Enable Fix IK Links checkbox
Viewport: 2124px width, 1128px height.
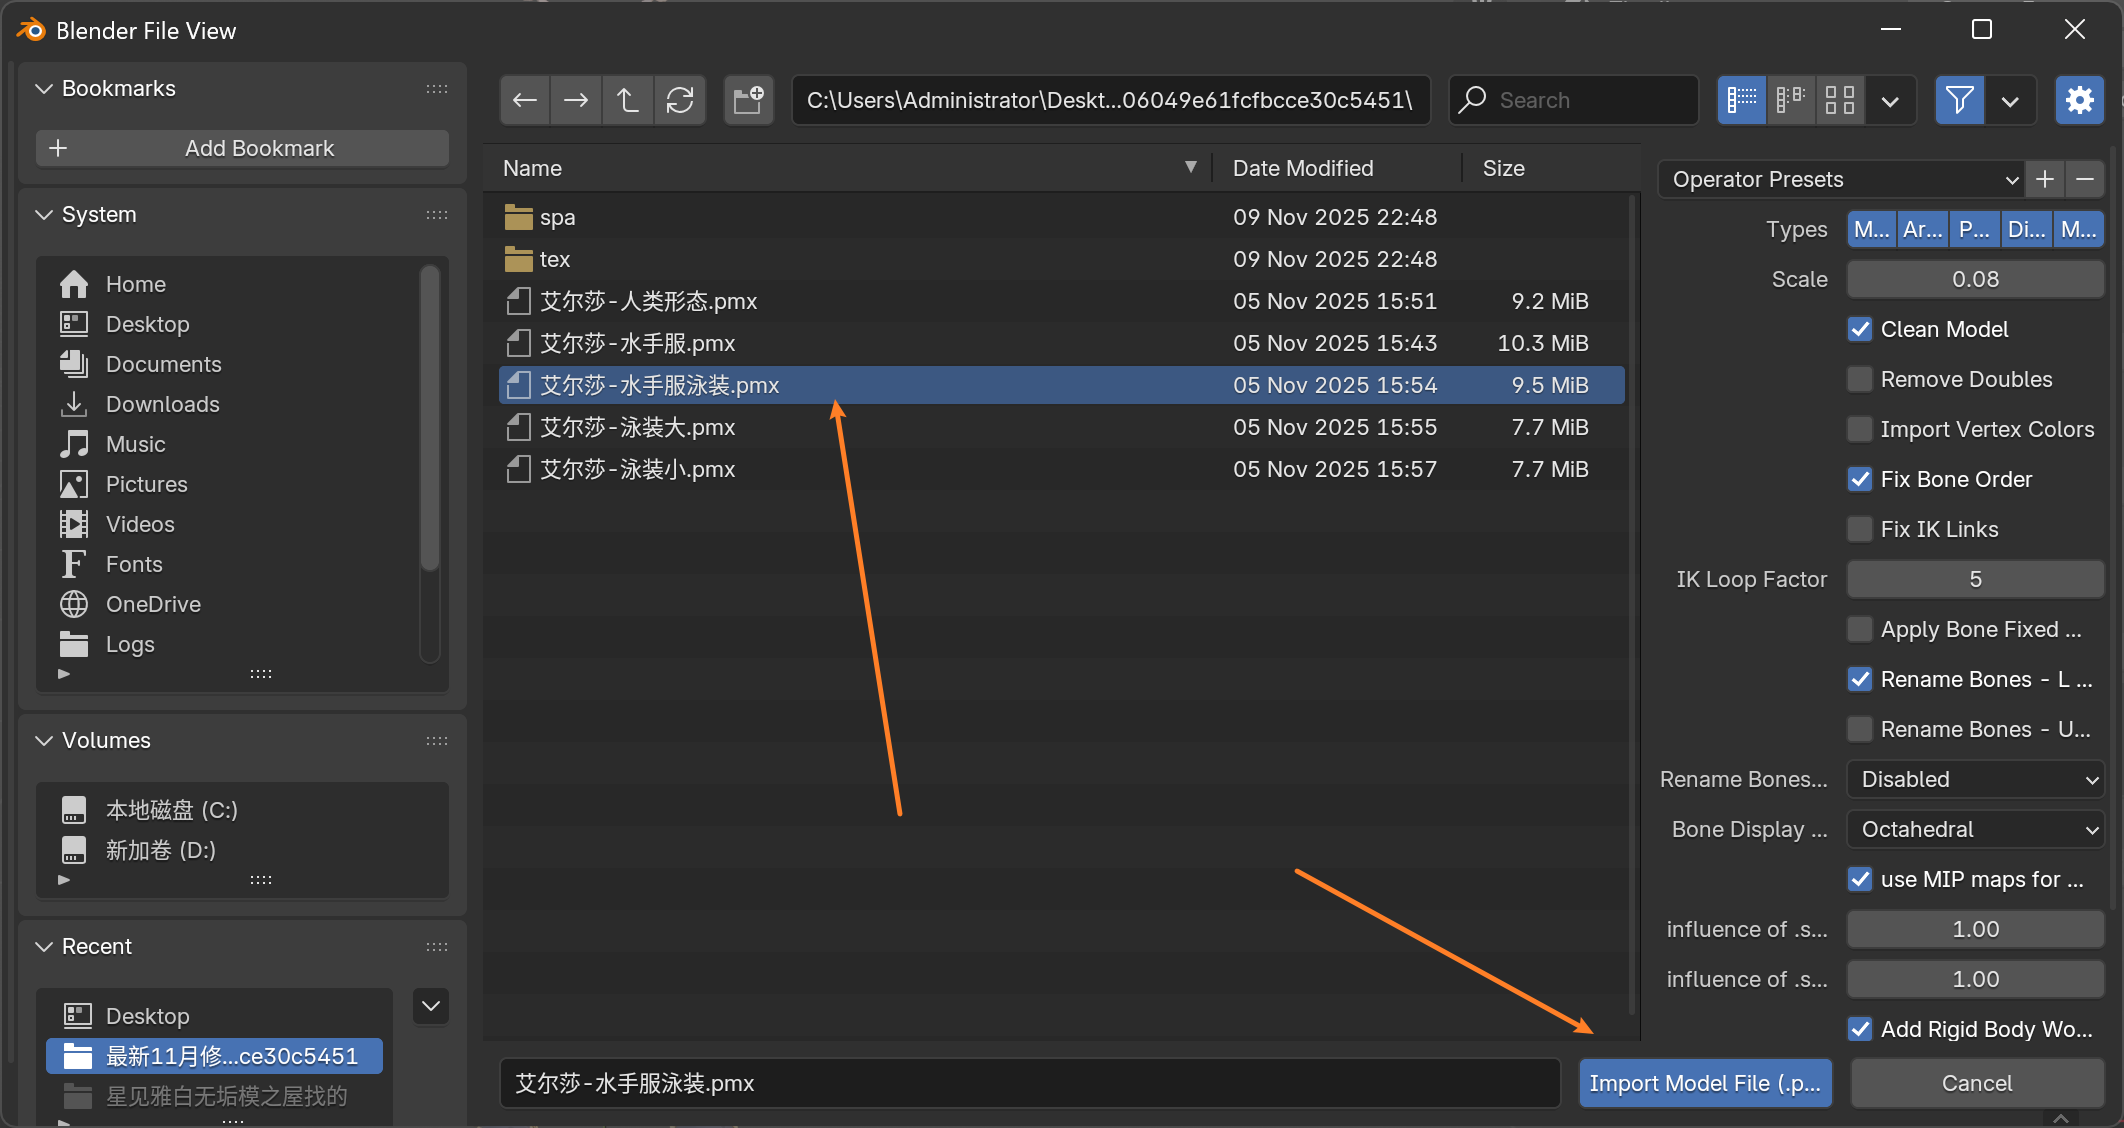coord(1860,529)
